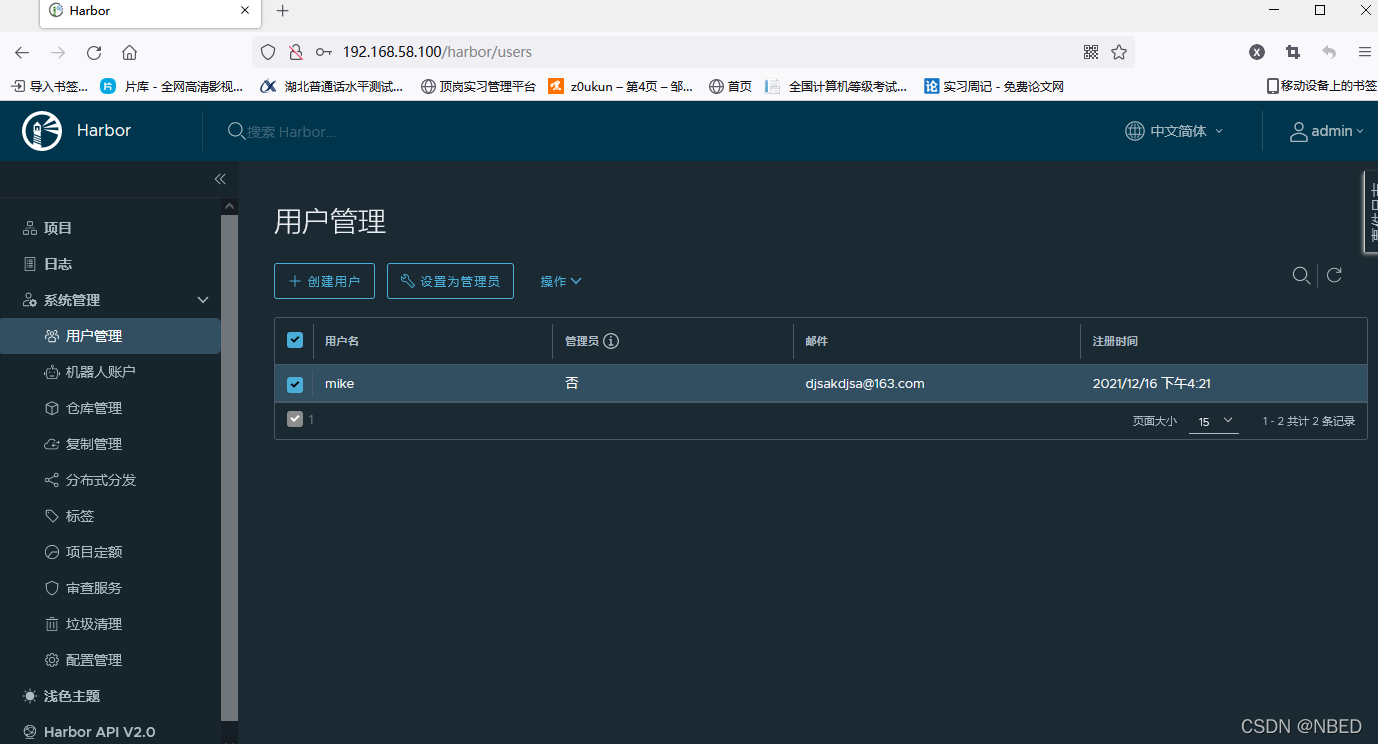This screenshot has width=1378, height=744.
Task: Sort by 用户名 column header
Action: pos(342,341)
